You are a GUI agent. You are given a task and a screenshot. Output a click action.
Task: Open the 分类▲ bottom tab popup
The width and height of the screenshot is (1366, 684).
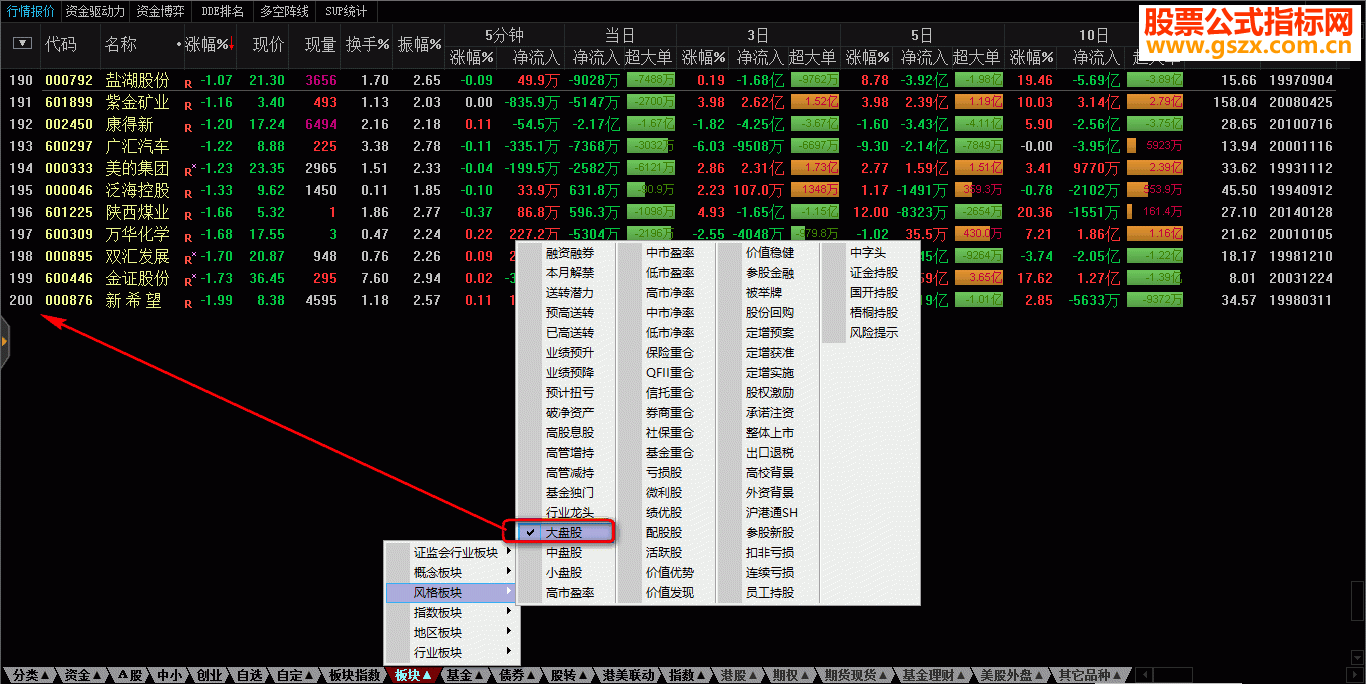click(31, 675)
